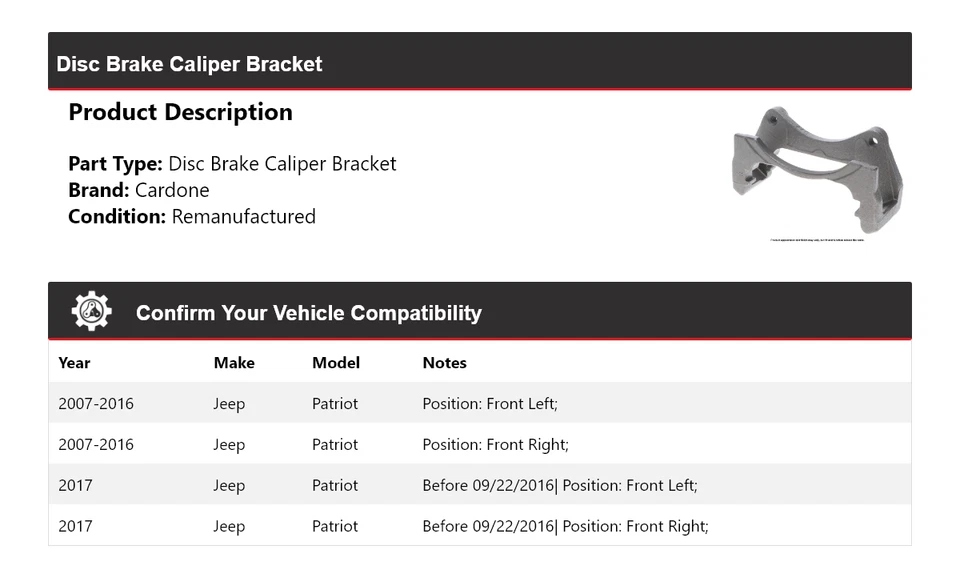Open the caliper bracket product image
Viewport: 960px width, 578px height.
tap(817, 168)
